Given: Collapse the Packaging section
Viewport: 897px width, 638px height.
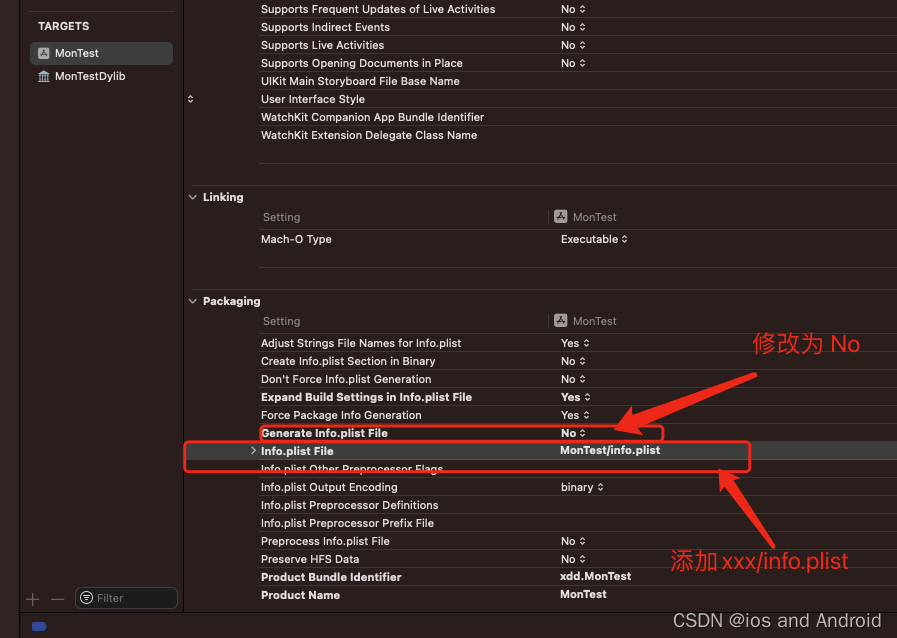Looking at the screenshot, I should click(193, 301).
